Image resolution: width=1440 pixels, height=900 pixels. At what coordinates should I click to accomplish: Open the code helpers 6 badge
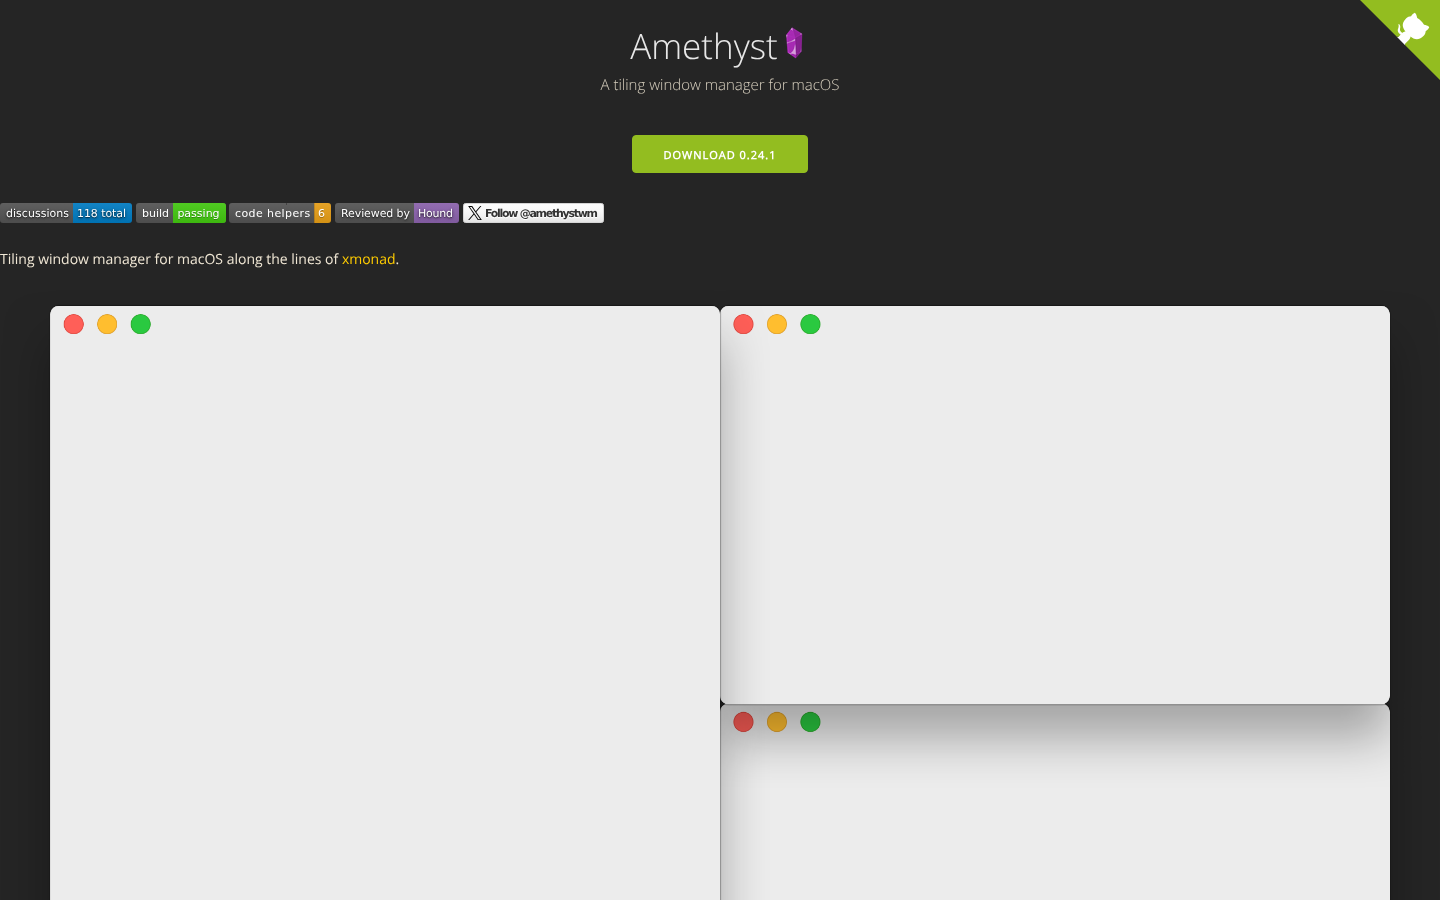point(280,213)
